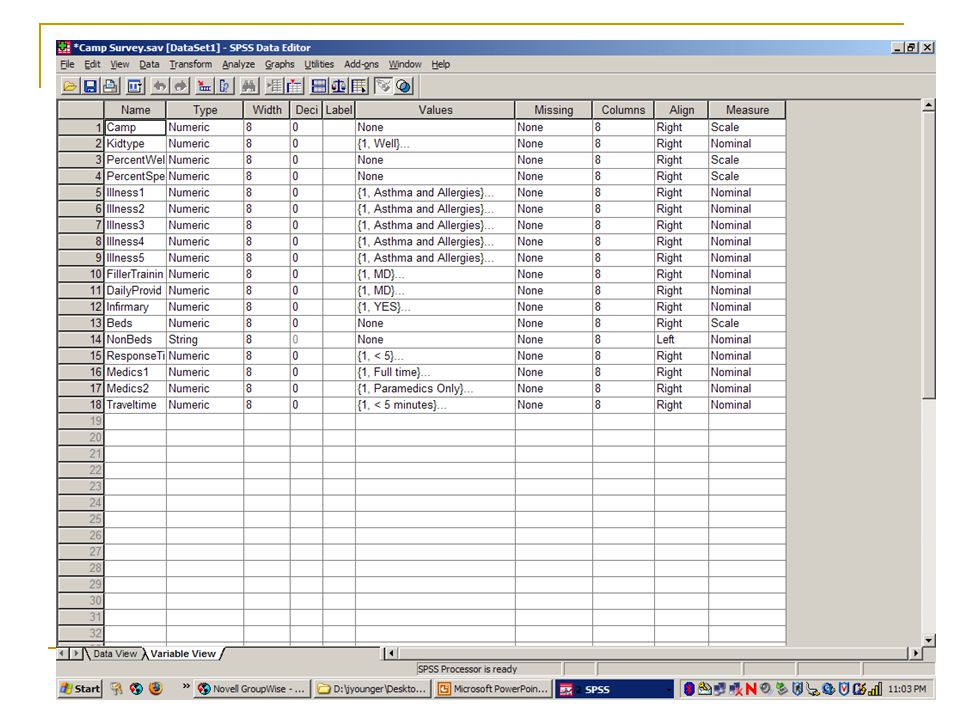Open the Dialog Recall toolbar button
The height and width of the screenshot is (720, 960).
tap(135, 86)
